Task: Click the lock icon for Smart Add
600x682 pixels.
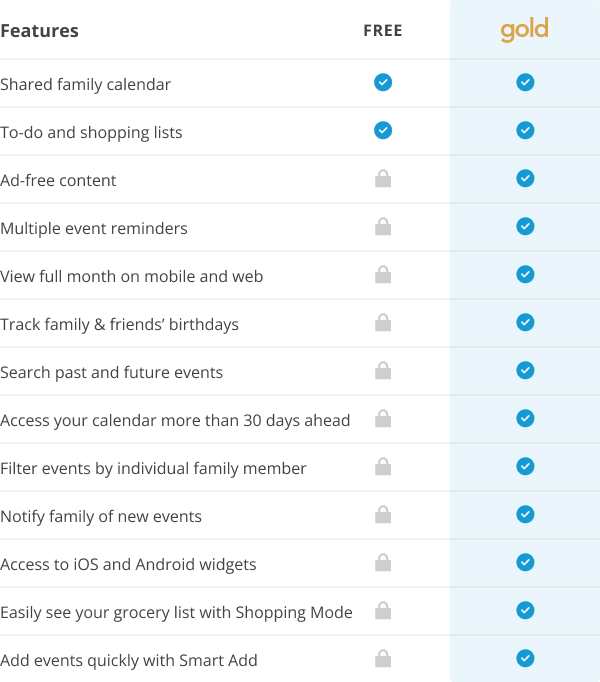Action: click(383, 658)
